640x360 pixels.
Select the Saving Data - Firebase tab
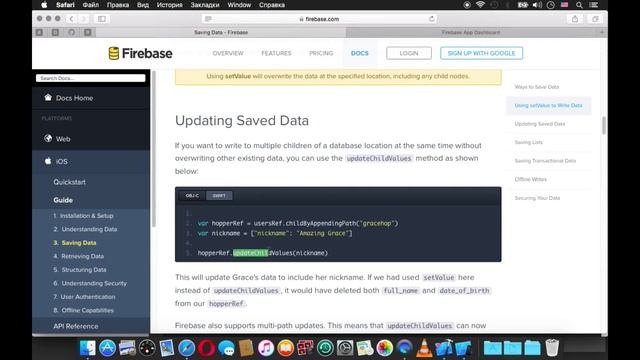click(221, 32)
